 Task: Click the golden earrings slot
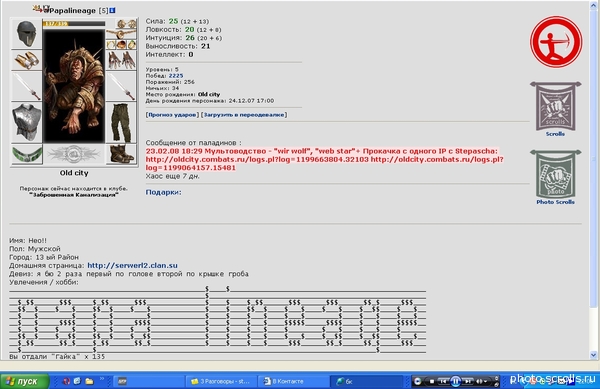click(126, 24)
